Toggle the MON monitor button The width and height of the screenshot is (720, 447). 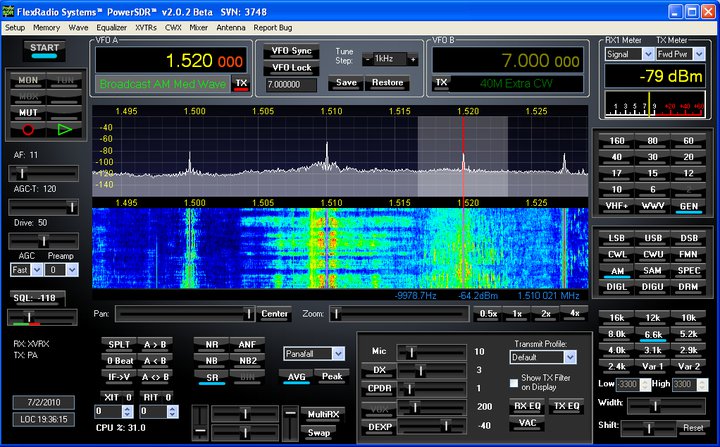point(28,80)
